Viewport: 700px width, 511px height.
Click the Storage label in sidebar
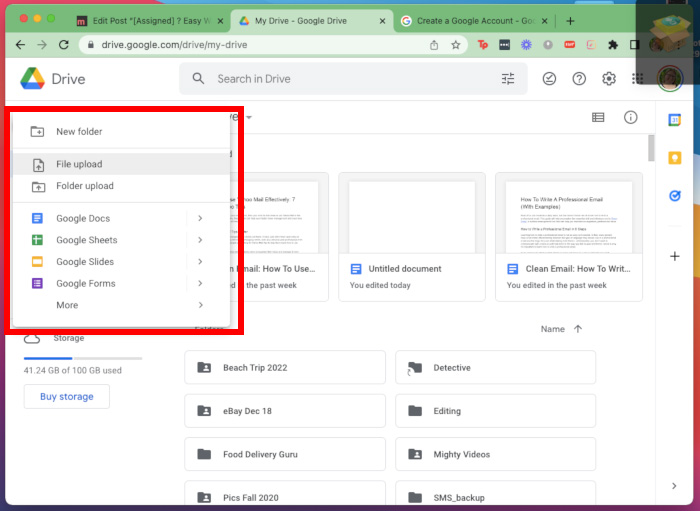(69, 338)
